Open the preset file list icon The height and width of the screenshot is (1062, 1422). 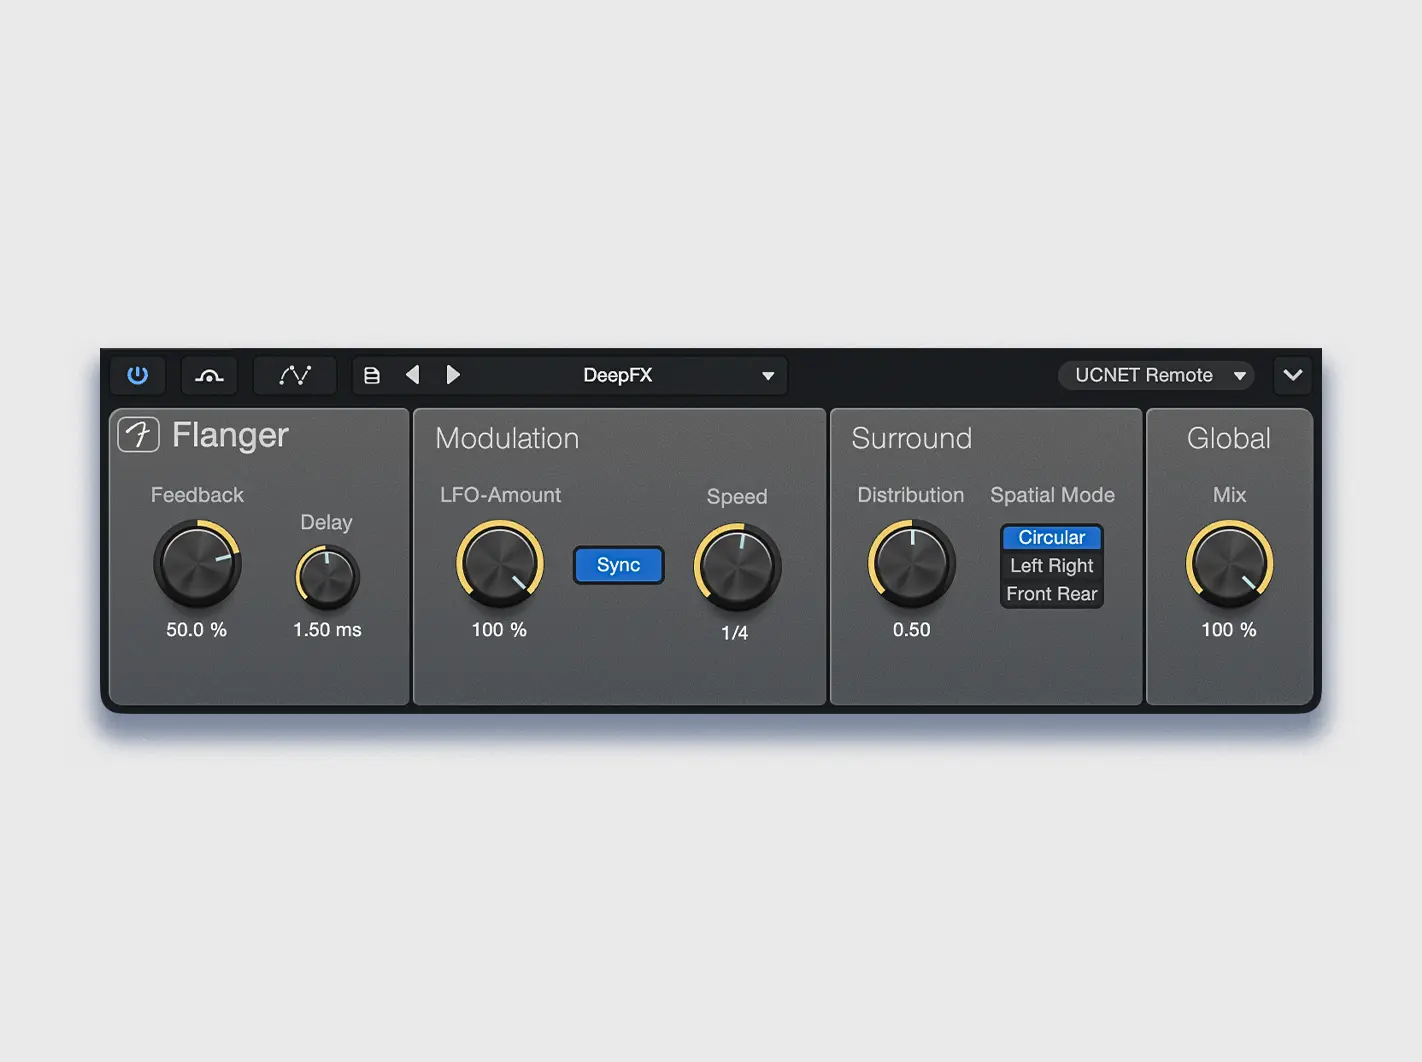372,375
